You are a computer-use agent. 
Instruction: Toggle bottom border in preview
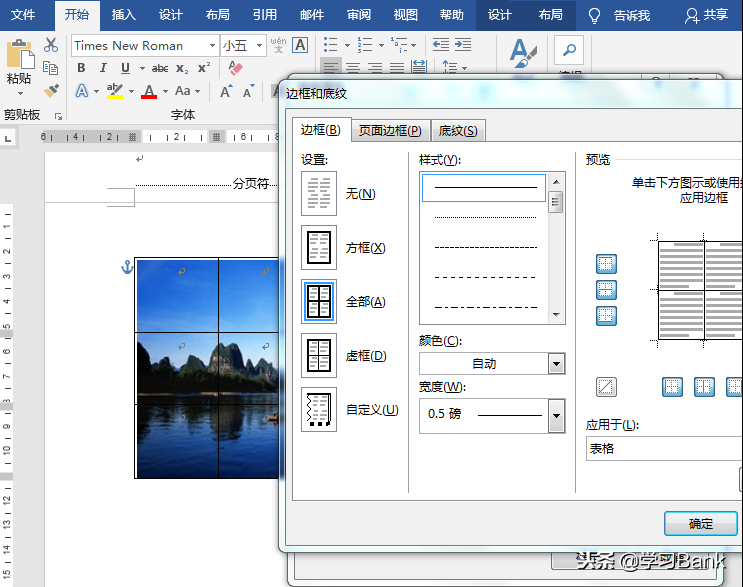click(x=606, y=316)
